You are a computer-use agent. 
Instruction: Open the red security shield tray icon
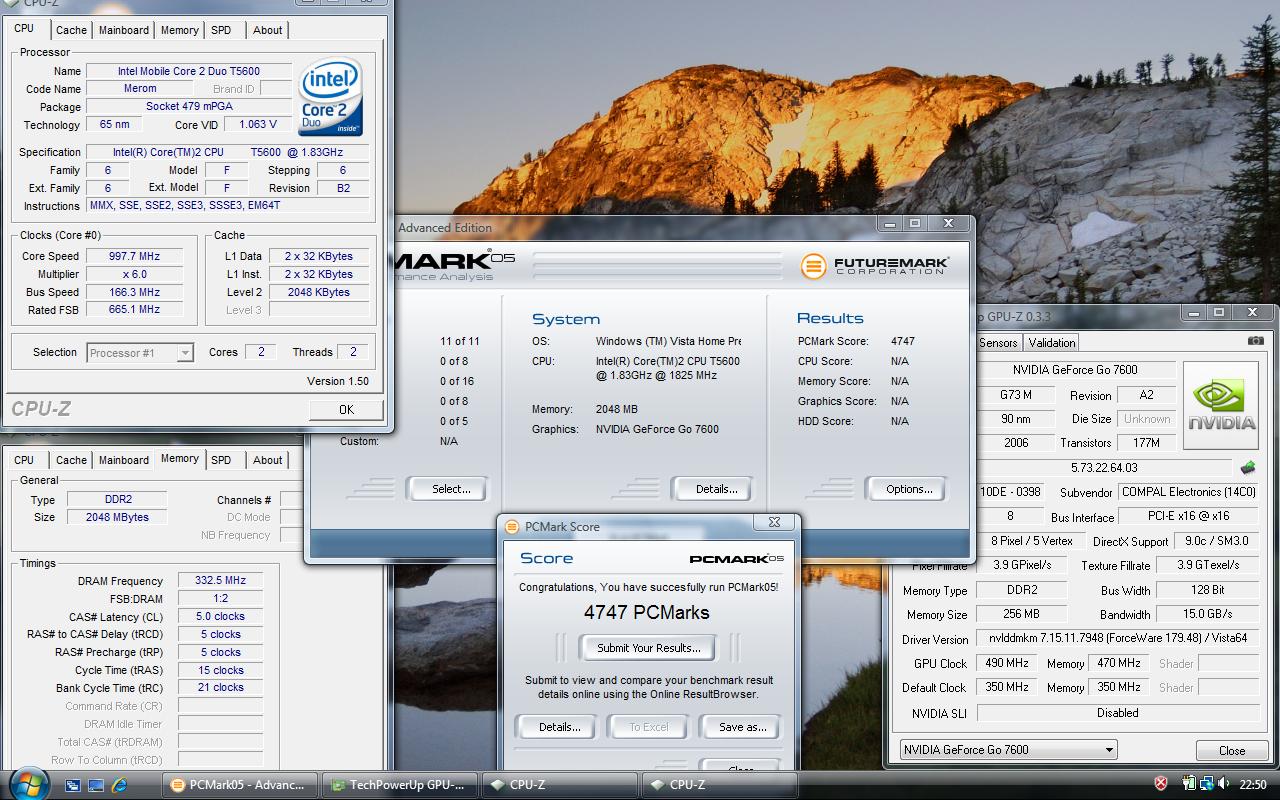[x=1161, y=784]
